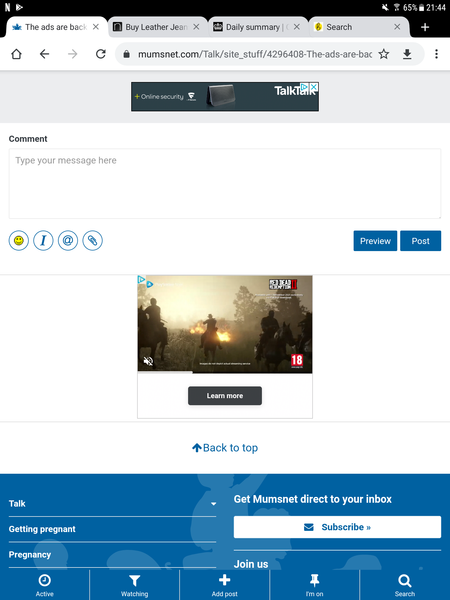Click the Post button
The width and height of the screenshot is (450, 600).
tap(421, 241)
